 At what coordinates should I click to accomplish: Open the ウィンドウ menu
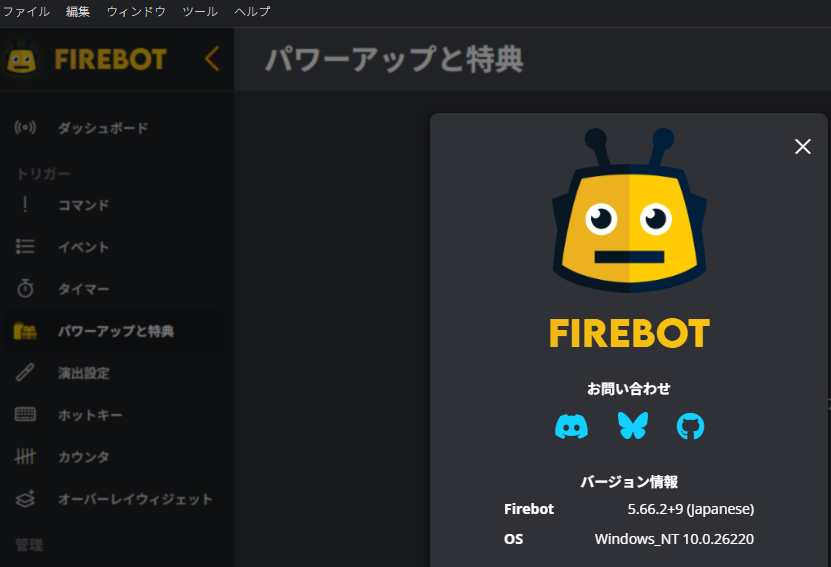click(x=136, y=11)
